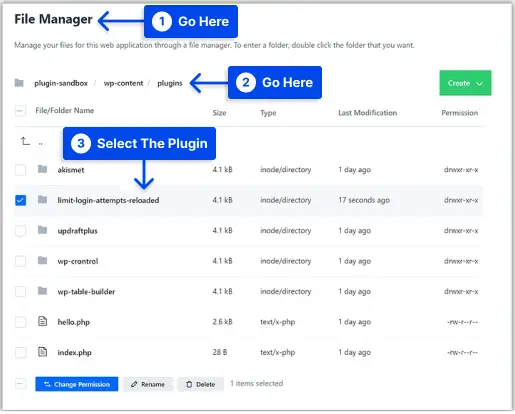Mark the hello.php checkbox
The height and width of the screenshot is (414, 515).
(20, 322)
